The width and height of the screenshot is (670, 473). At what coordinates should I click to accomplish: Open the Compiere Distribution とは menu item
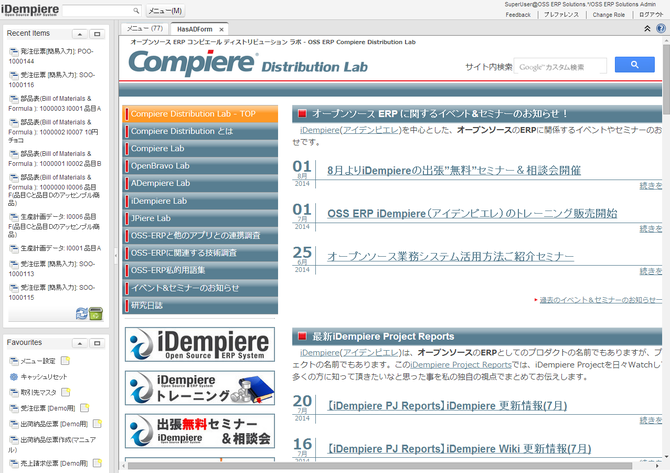[x=200, y=131]
